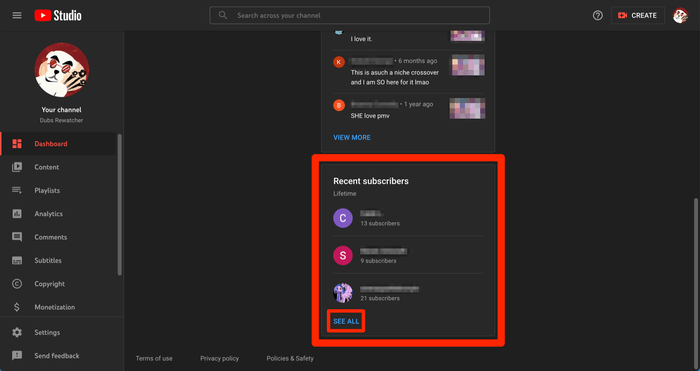Click the Playlists list icon
Viewport: 700px width, 371px height.
pyautogui.click(x=17, y=190)
